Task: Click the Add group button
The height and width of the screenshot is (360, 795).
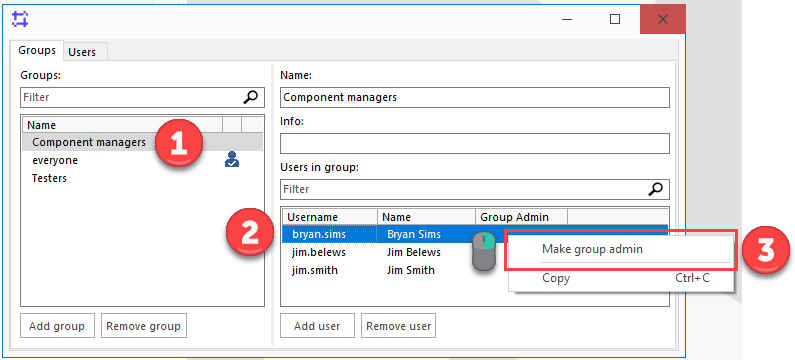Action: tap(57, 326)
